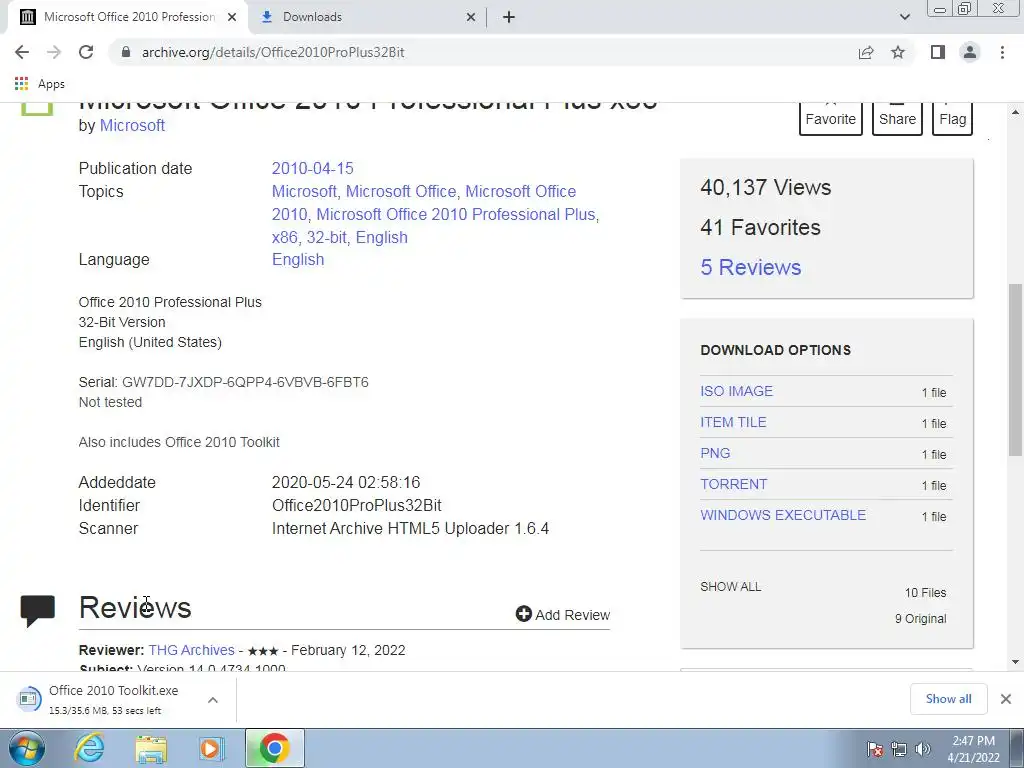The height and width of the screenshot is (768, 1024).
Task: Click SHOW ALL files
Action: pyautogui.click(x=730, y=586)
